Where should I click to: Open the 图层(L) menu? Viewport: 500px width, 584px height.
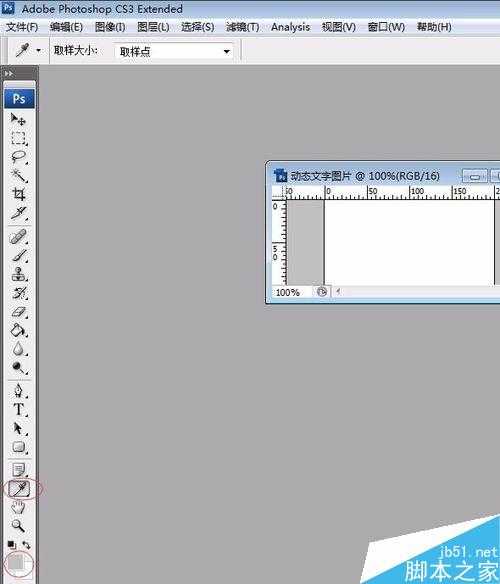pos(153,27)
